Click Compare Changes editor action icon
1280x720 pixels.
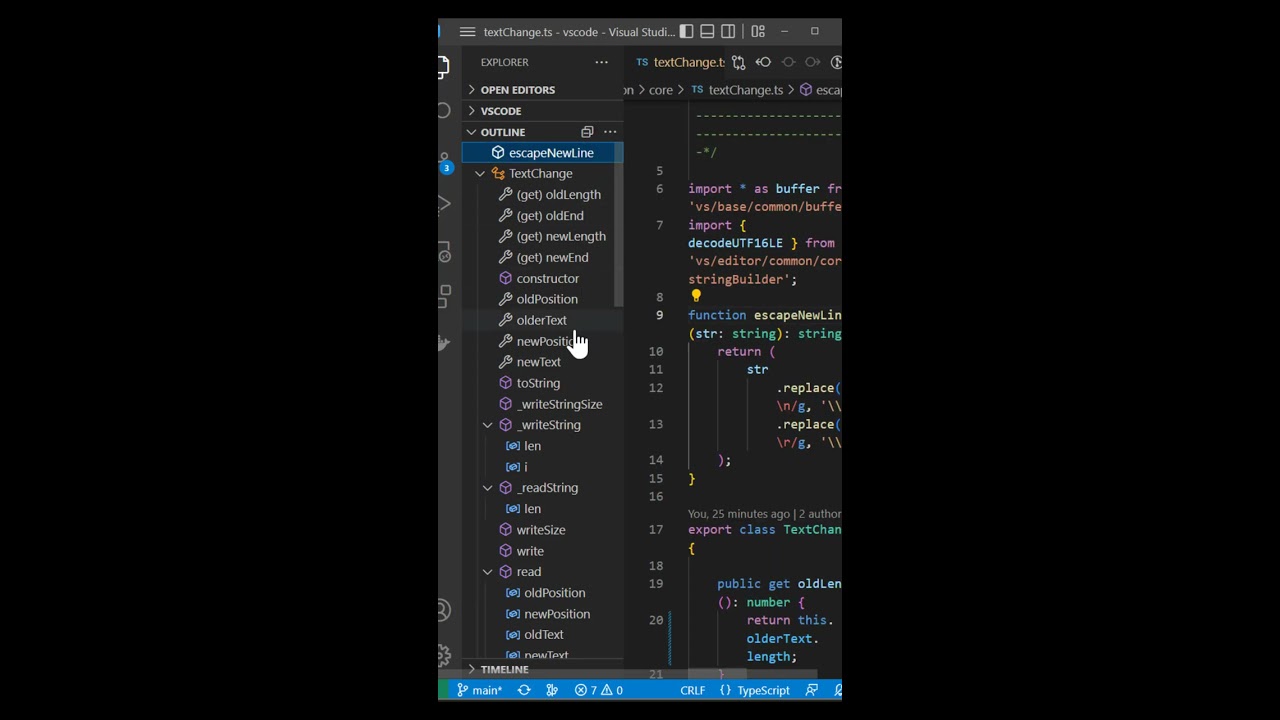click(738, 62)
